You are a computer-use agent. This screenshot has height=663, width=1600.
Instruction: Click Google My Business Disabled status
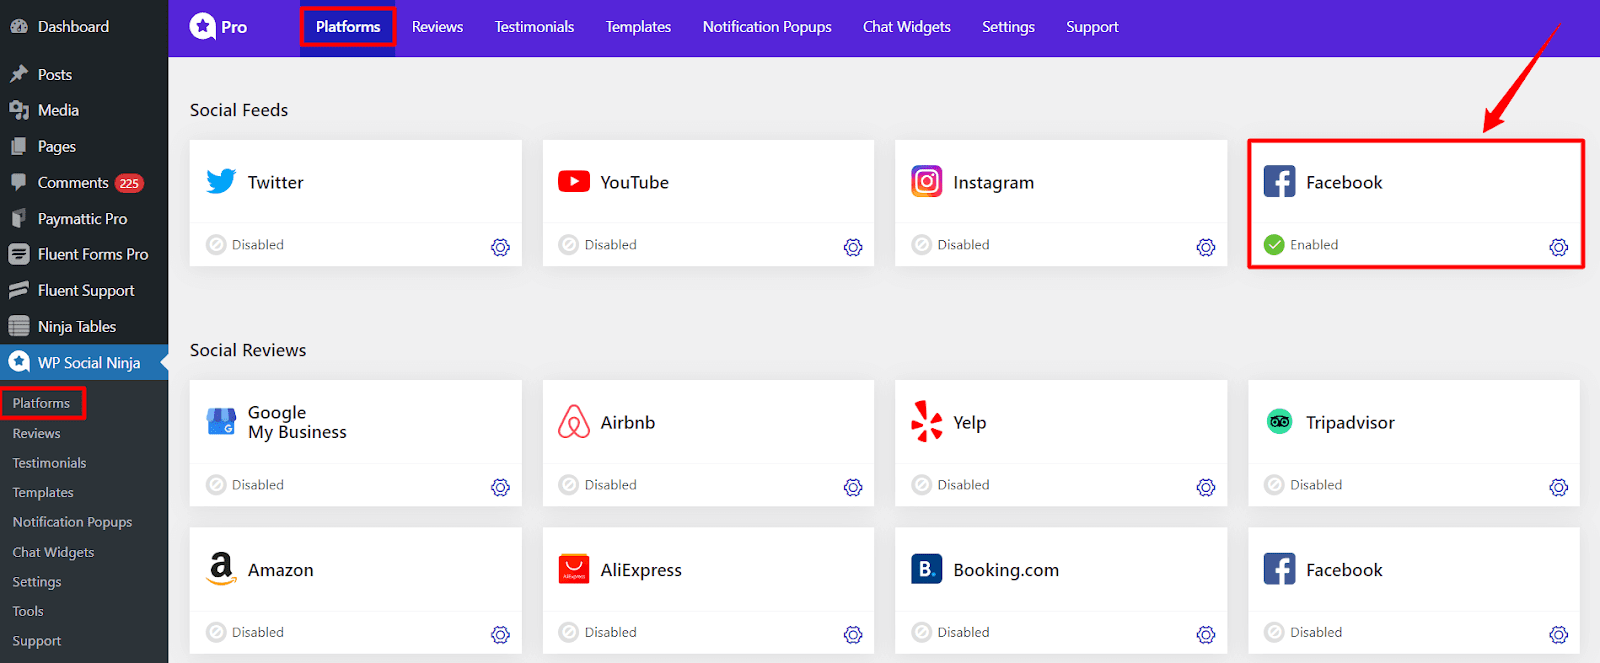point(245,484)
